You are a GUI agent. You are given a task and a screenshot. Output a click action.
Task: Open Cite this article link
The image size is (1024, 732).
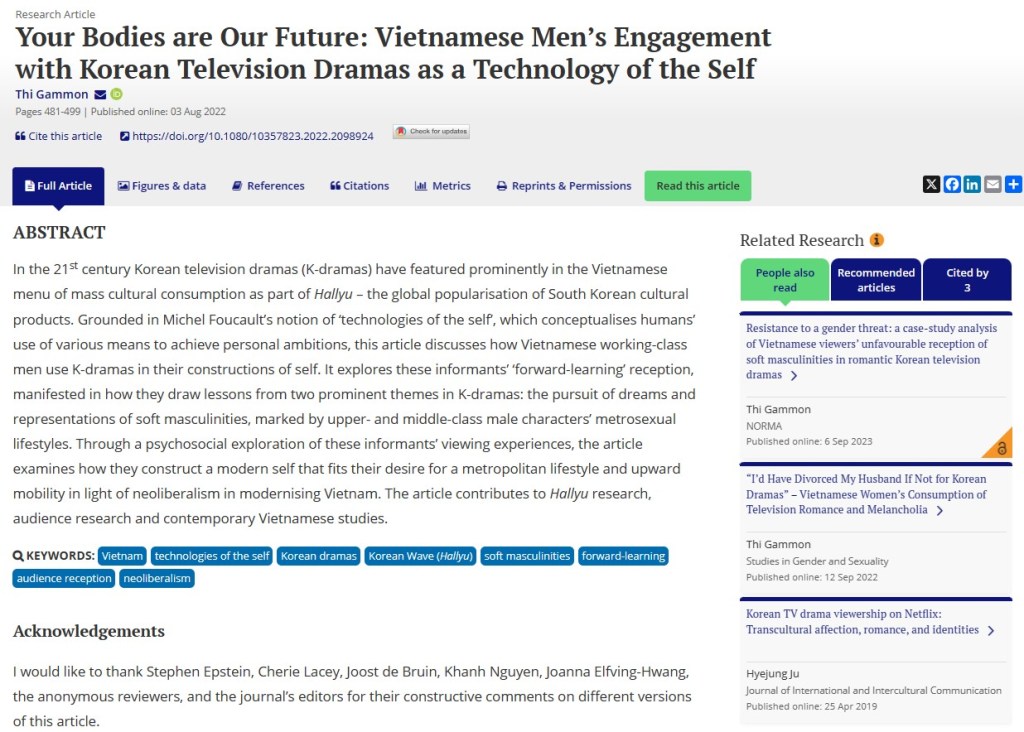[59, 136]
